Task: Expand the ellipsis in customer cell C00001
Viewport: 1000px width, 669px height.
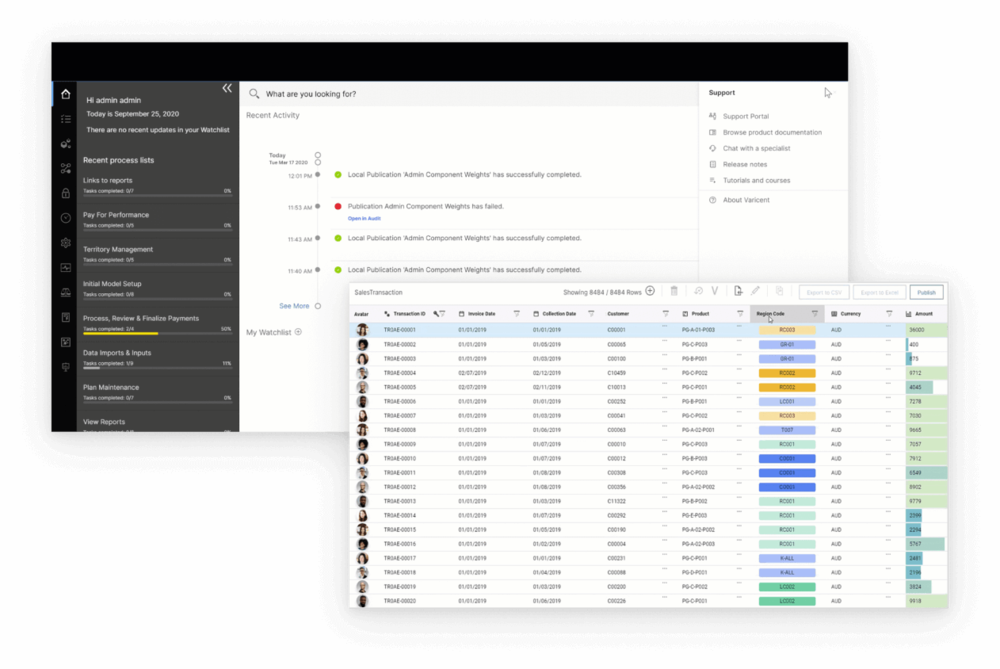Action: (665, 327)
